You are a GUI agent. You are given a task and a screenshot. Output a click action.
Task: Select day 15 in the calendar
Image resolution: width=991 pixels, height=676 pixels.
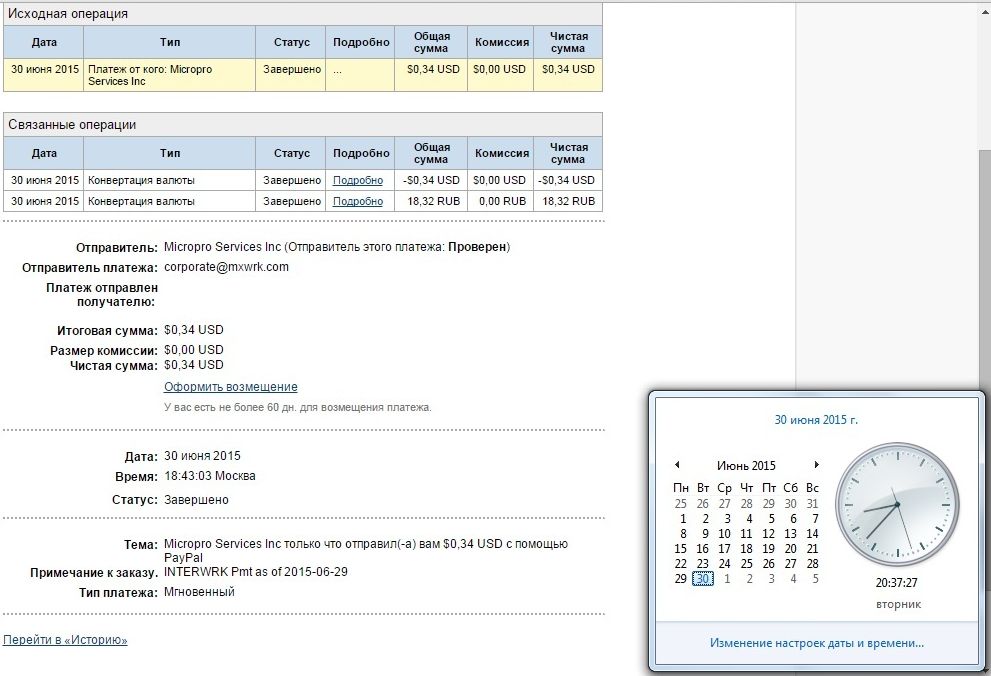pos(681,549)
